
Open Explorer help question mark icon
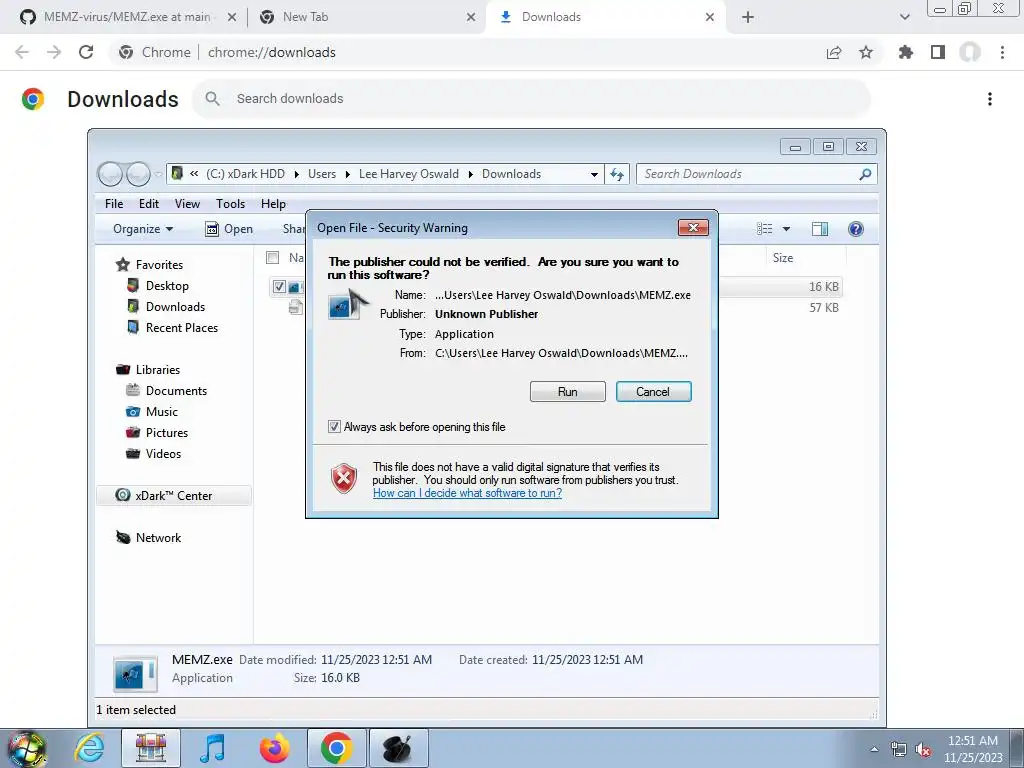pyautogui.click(x=856, y=229)
